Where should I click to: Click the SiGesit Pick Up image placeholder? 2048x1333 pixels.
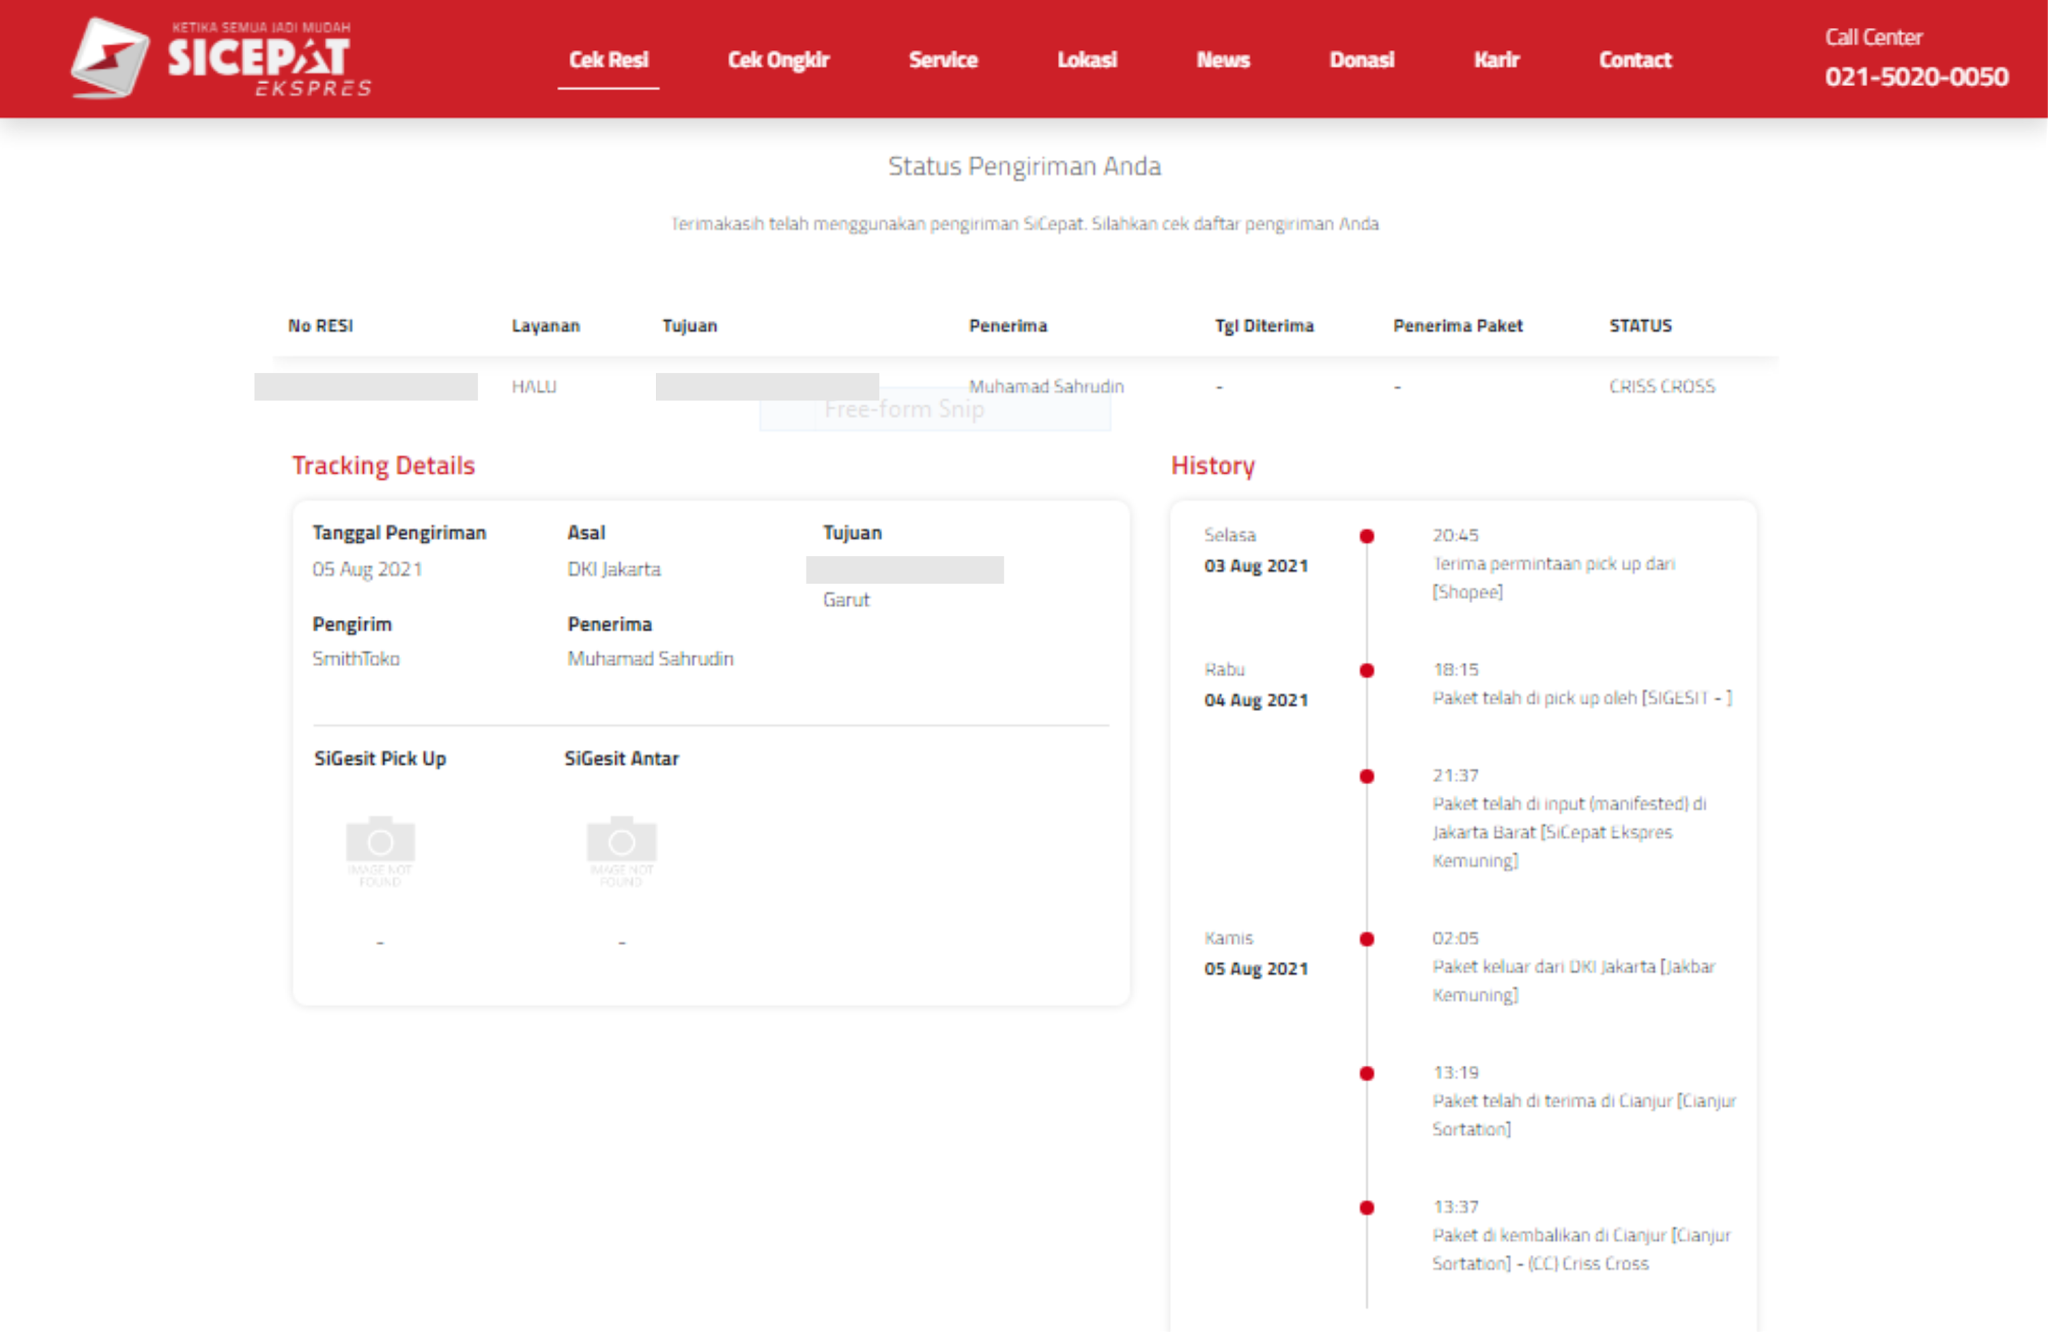[380, 850]
